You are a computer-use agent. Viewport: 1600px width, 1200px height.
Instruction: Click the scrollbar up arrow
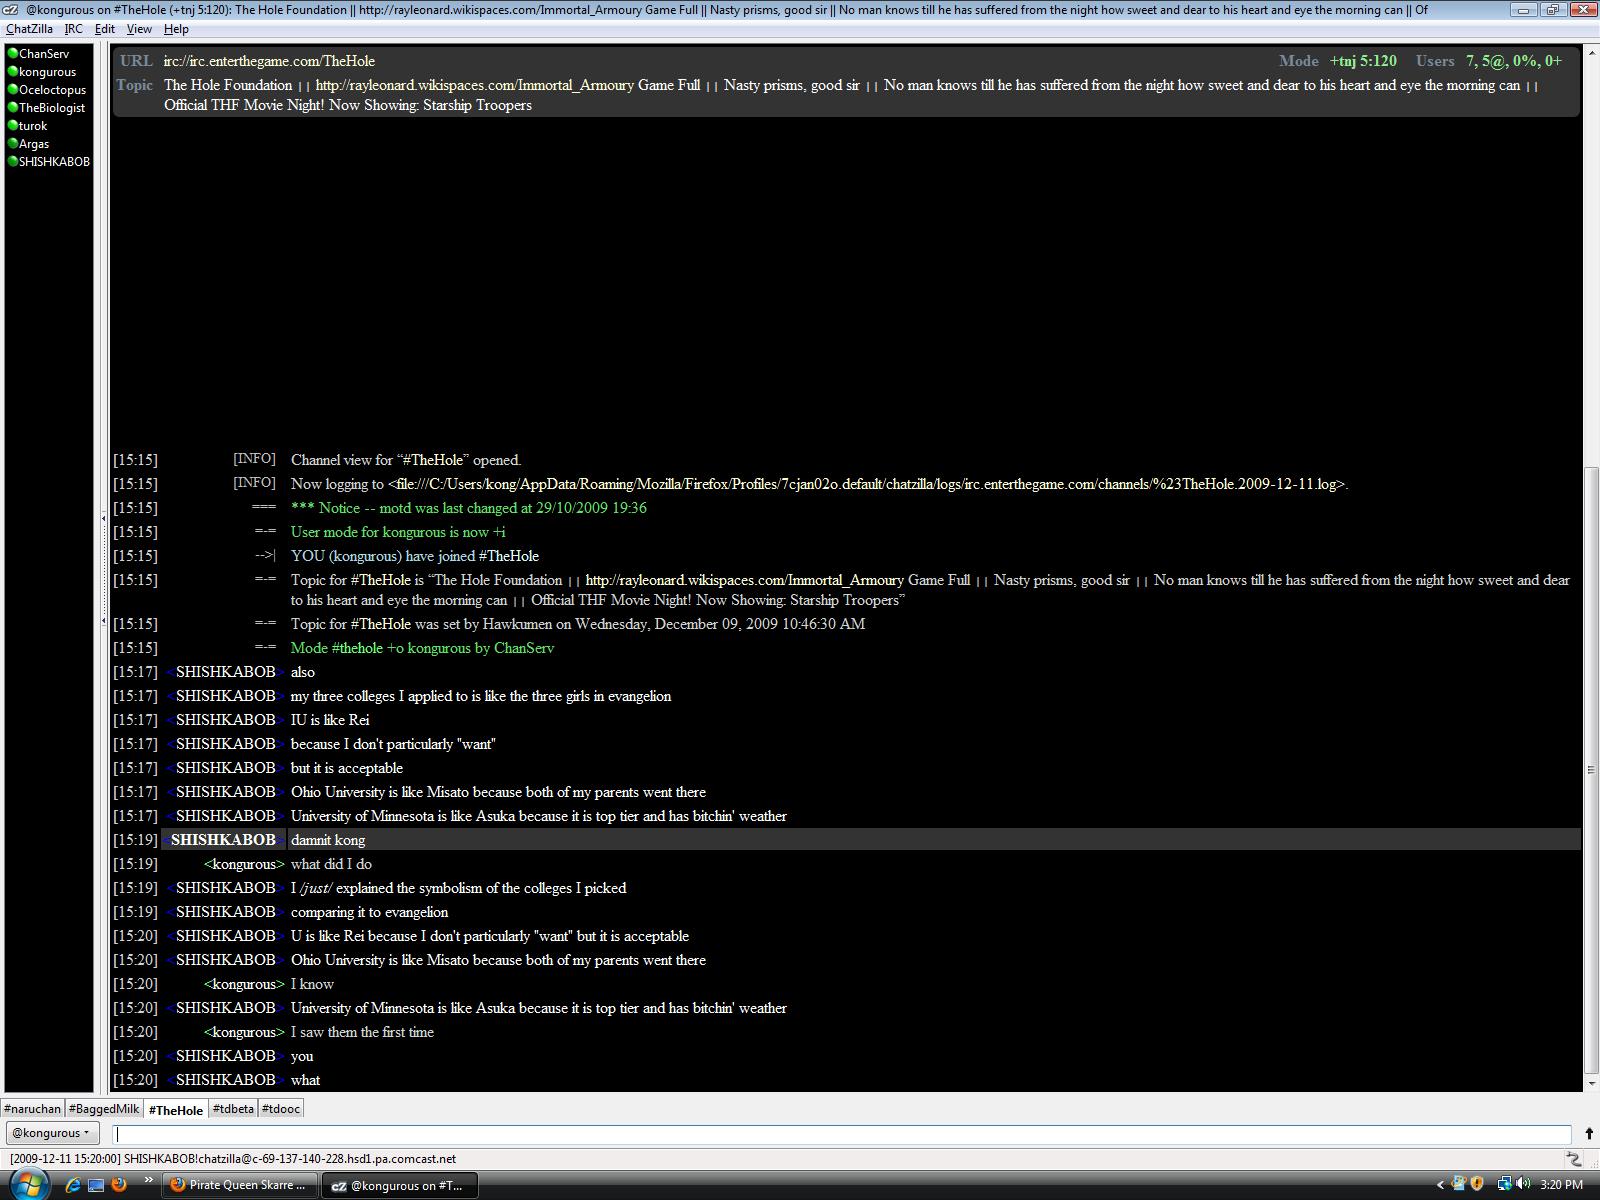pyautogui.click(x=1591, y=51)
